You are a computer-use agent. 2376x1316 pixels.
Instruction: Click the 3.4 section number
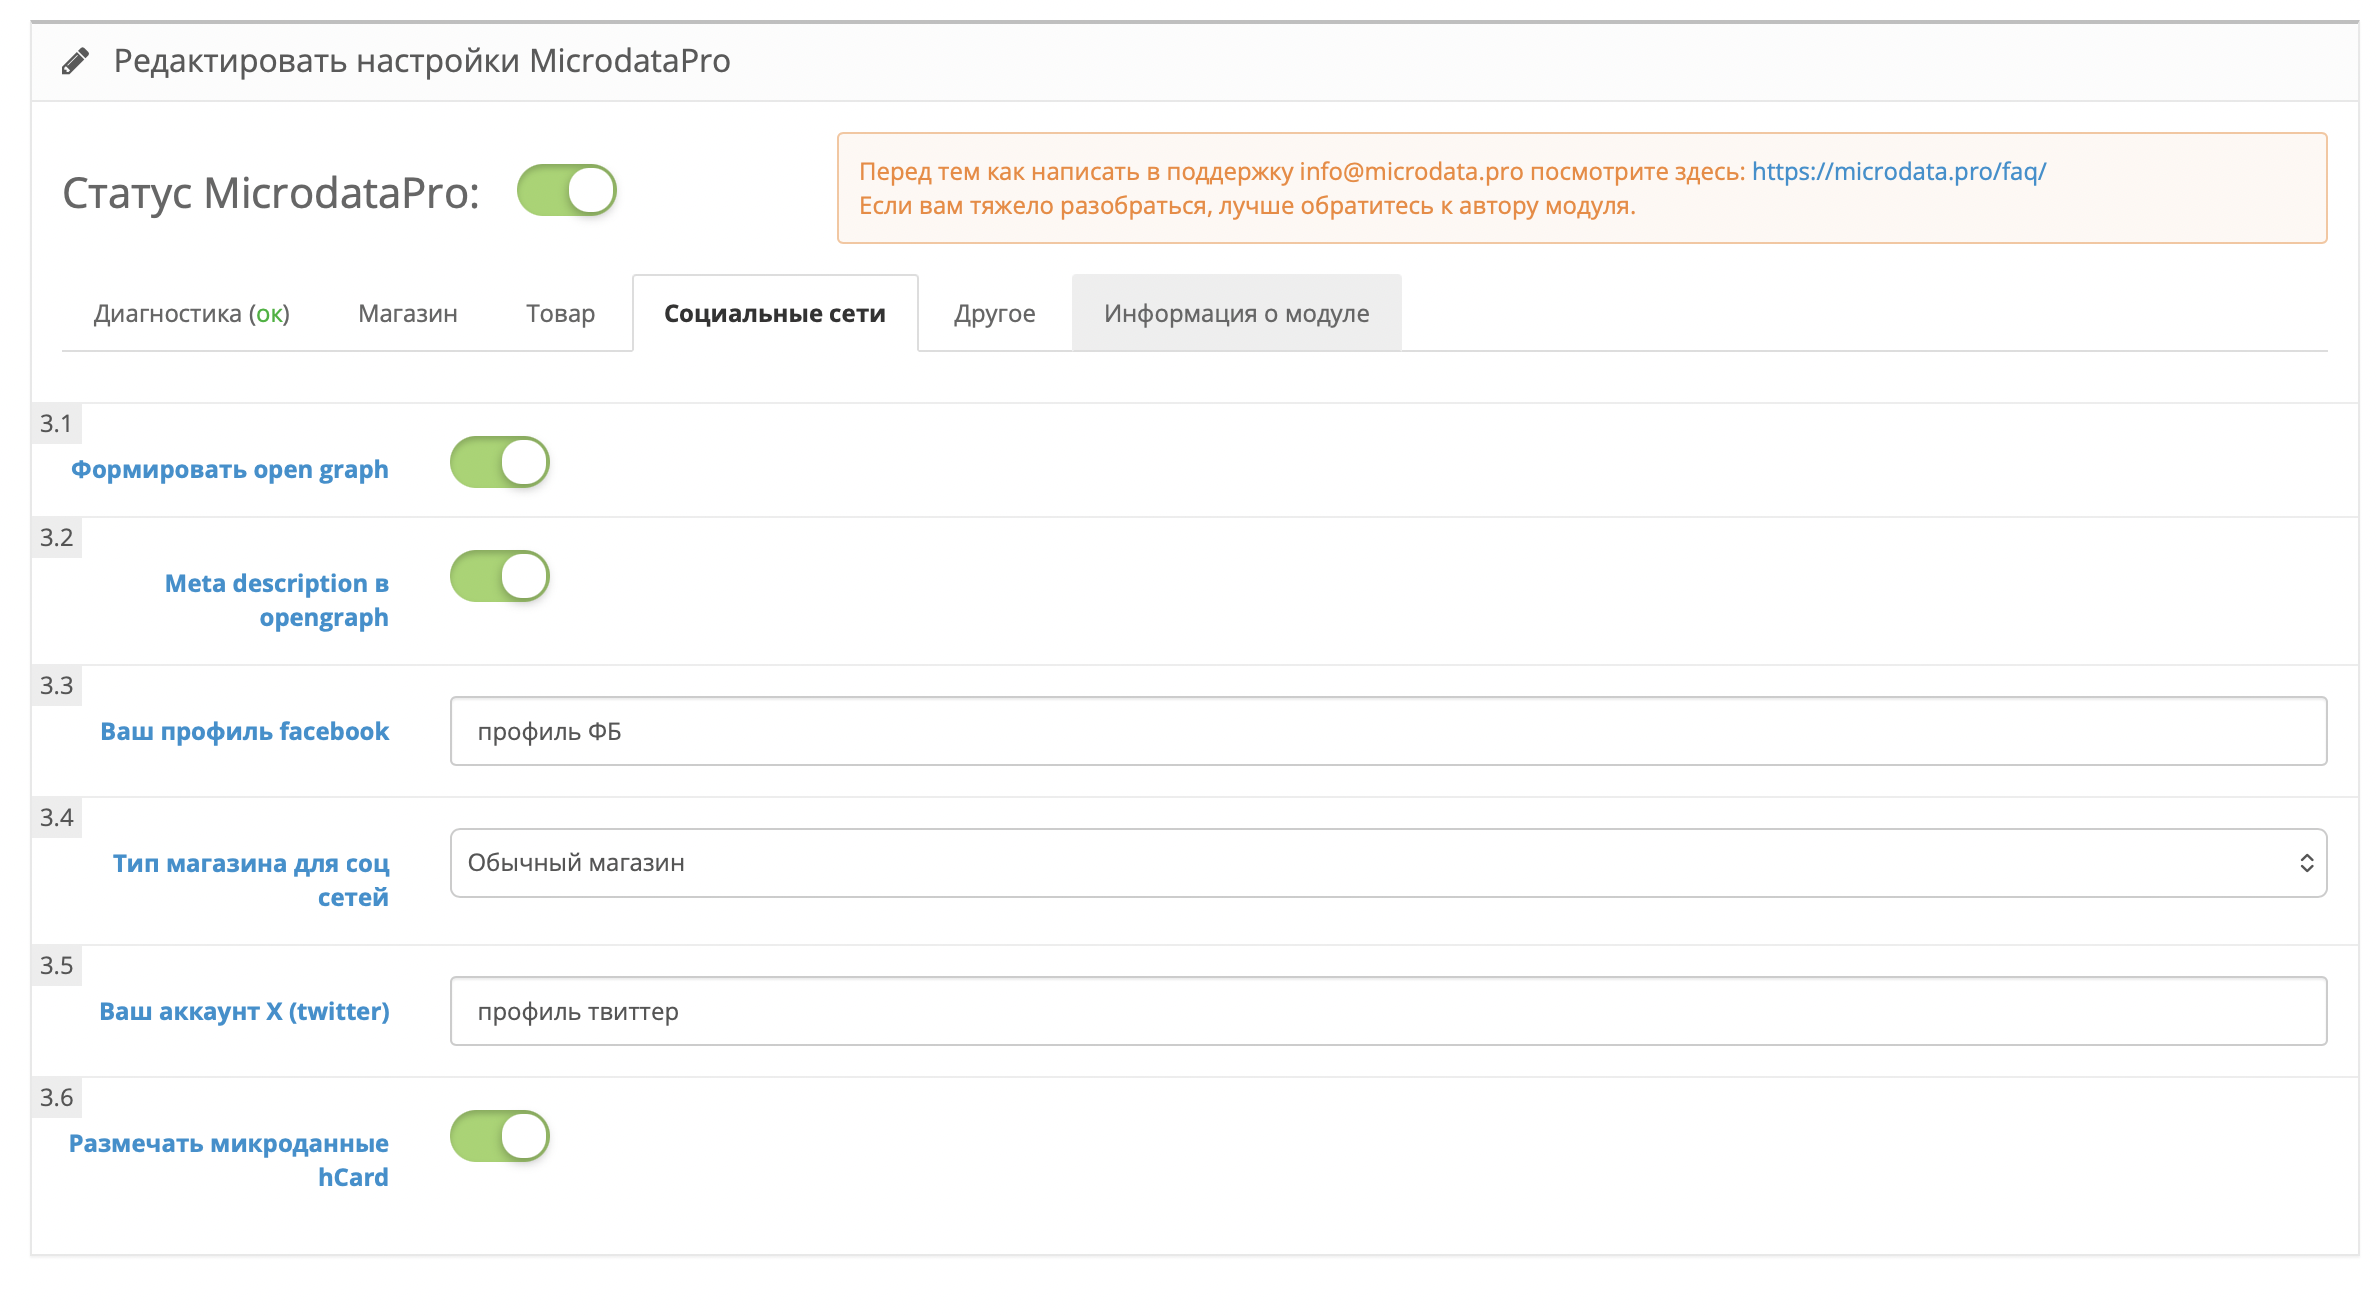[56, 817]
